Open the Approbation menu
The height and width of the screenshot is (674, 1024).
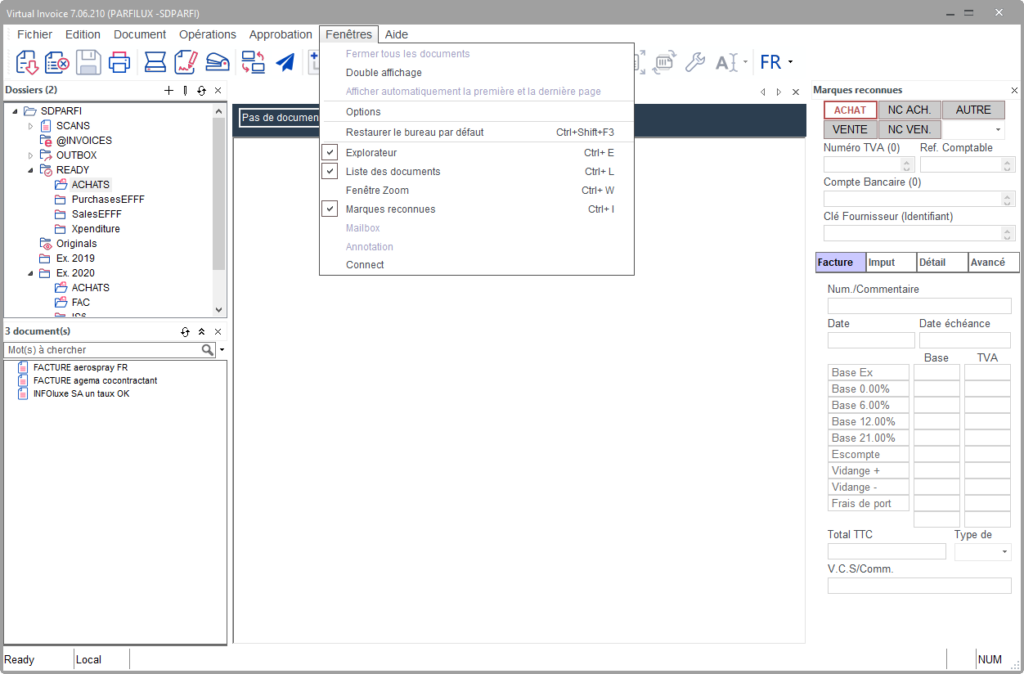(281, 35)
